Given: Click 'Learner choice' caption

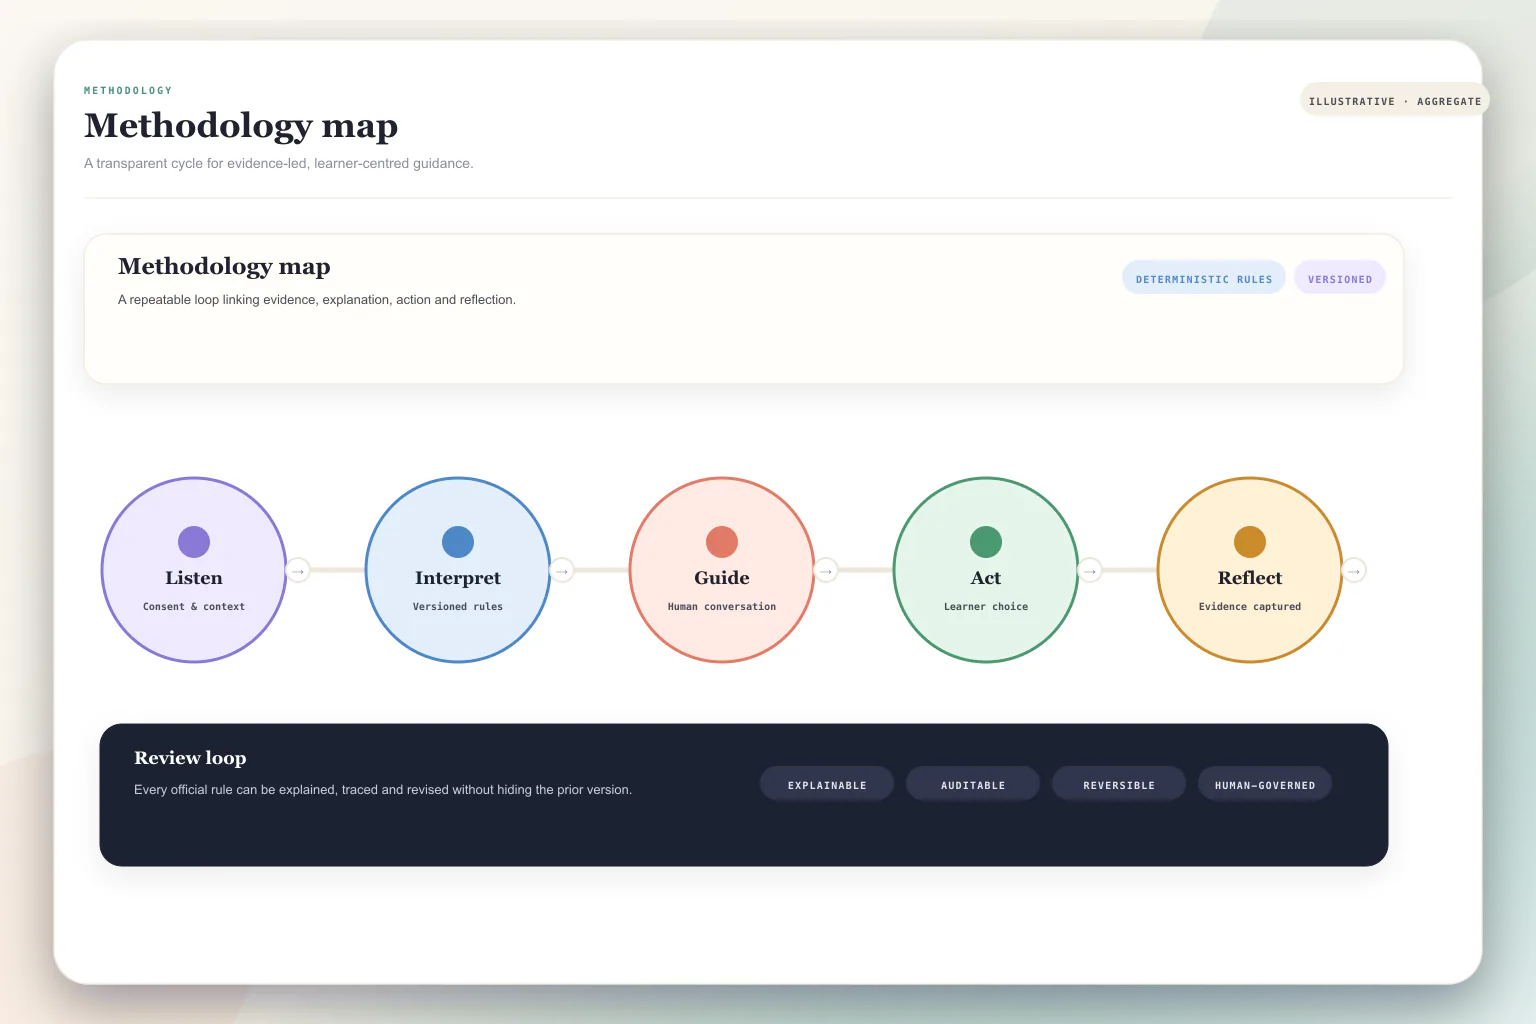Looking at the screenshot, I should (x=986, y=606).
